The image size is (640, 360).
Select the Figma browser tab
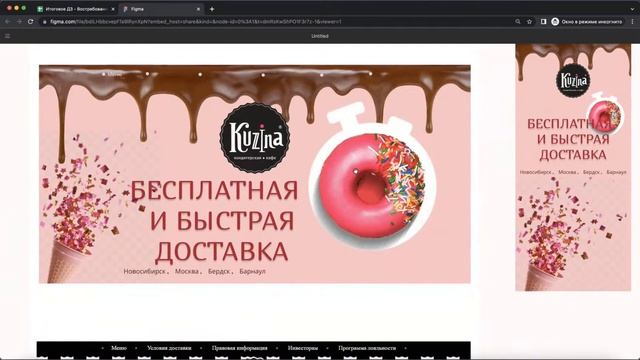point(162,9)
